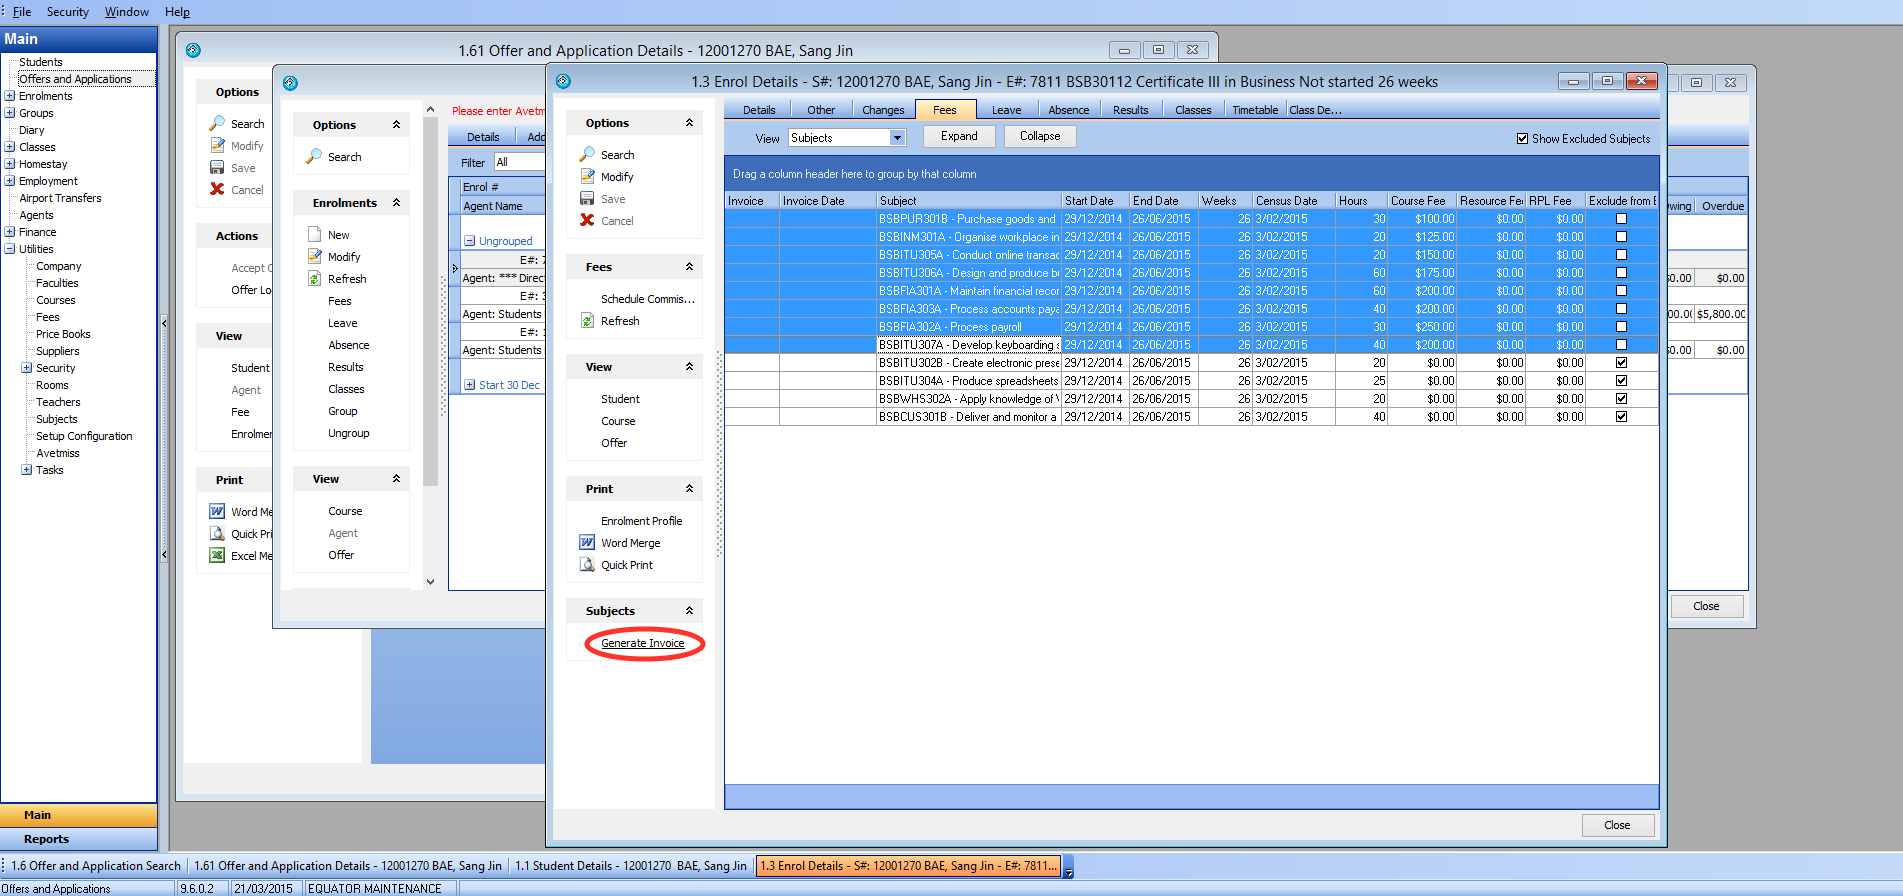Click the Modify icon in Enrol Details options
Viewport: 1903px width, 896px height.
click(x=587, y=177)
